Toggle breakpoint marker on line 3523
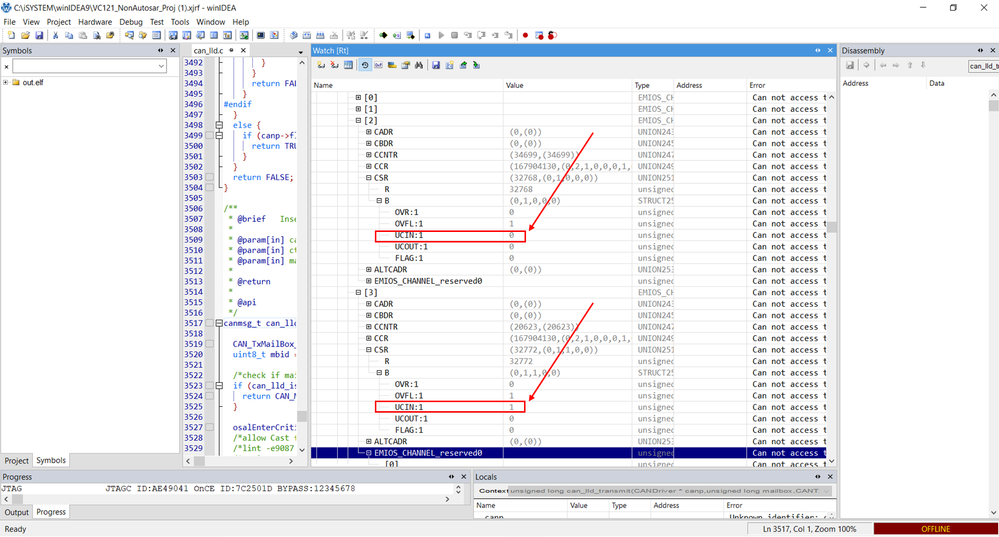 pos(208,385)
